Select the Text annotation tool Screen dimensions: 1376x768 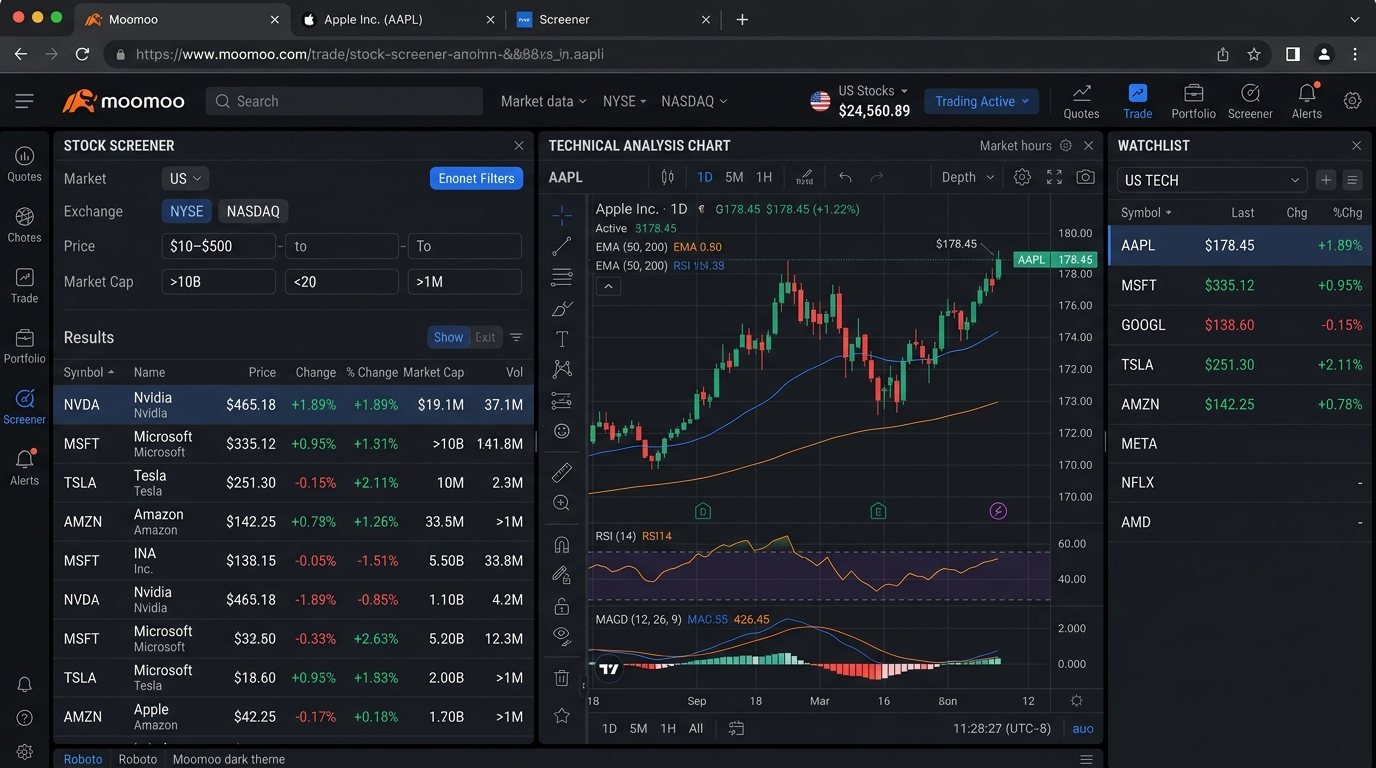[x=561, y=338]
